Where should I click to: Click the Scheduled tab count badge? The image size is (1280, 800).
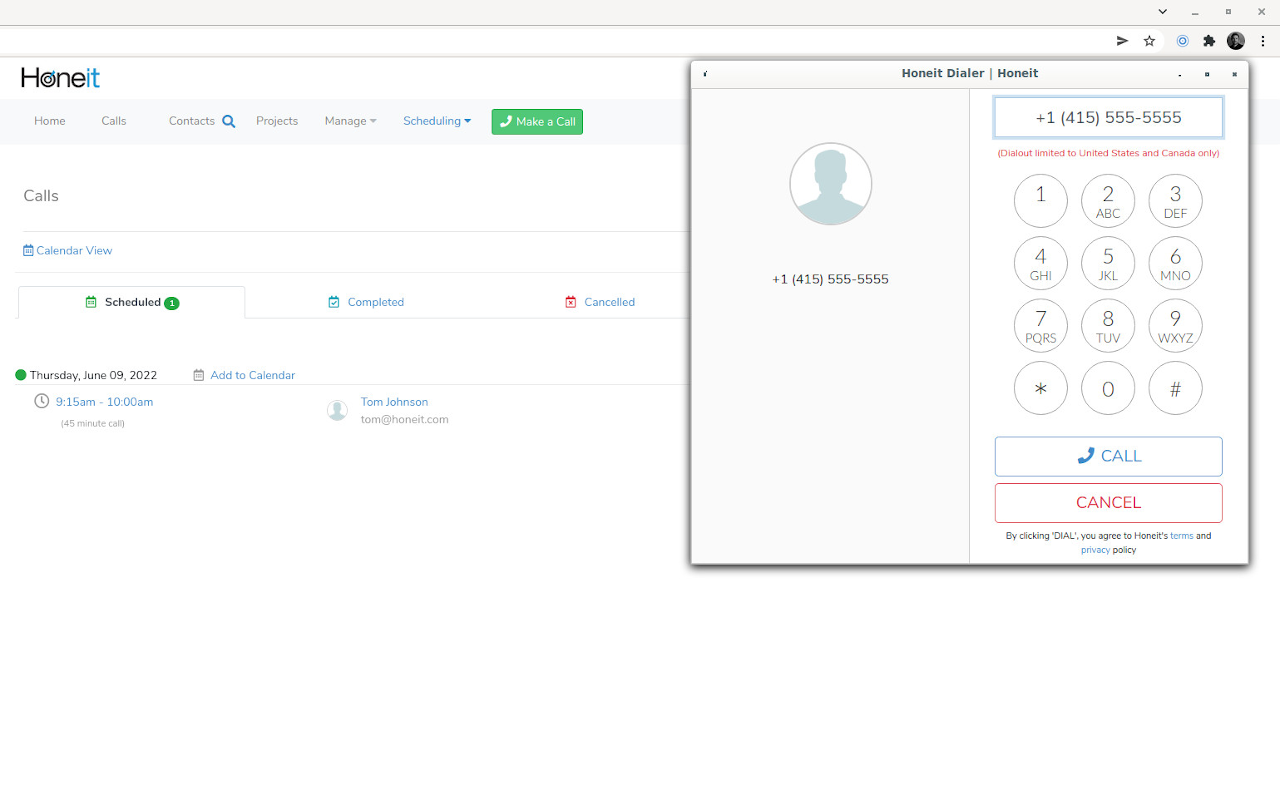[x=172, y=303]
